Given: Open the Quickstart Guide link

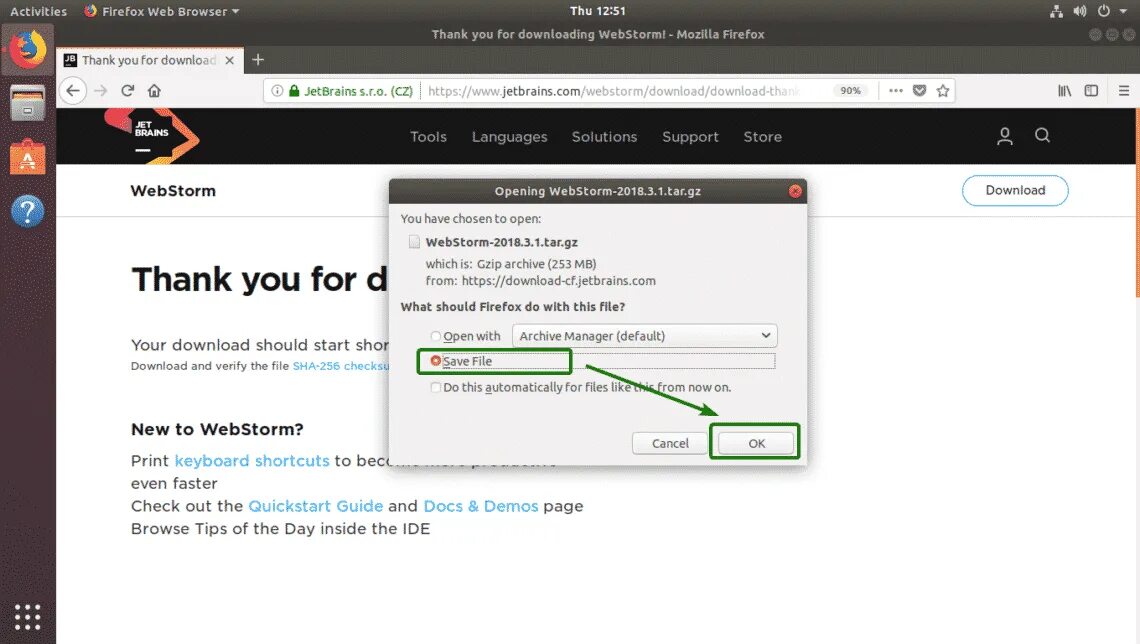Looking at the screenshot, I should [x=316, y=506].
